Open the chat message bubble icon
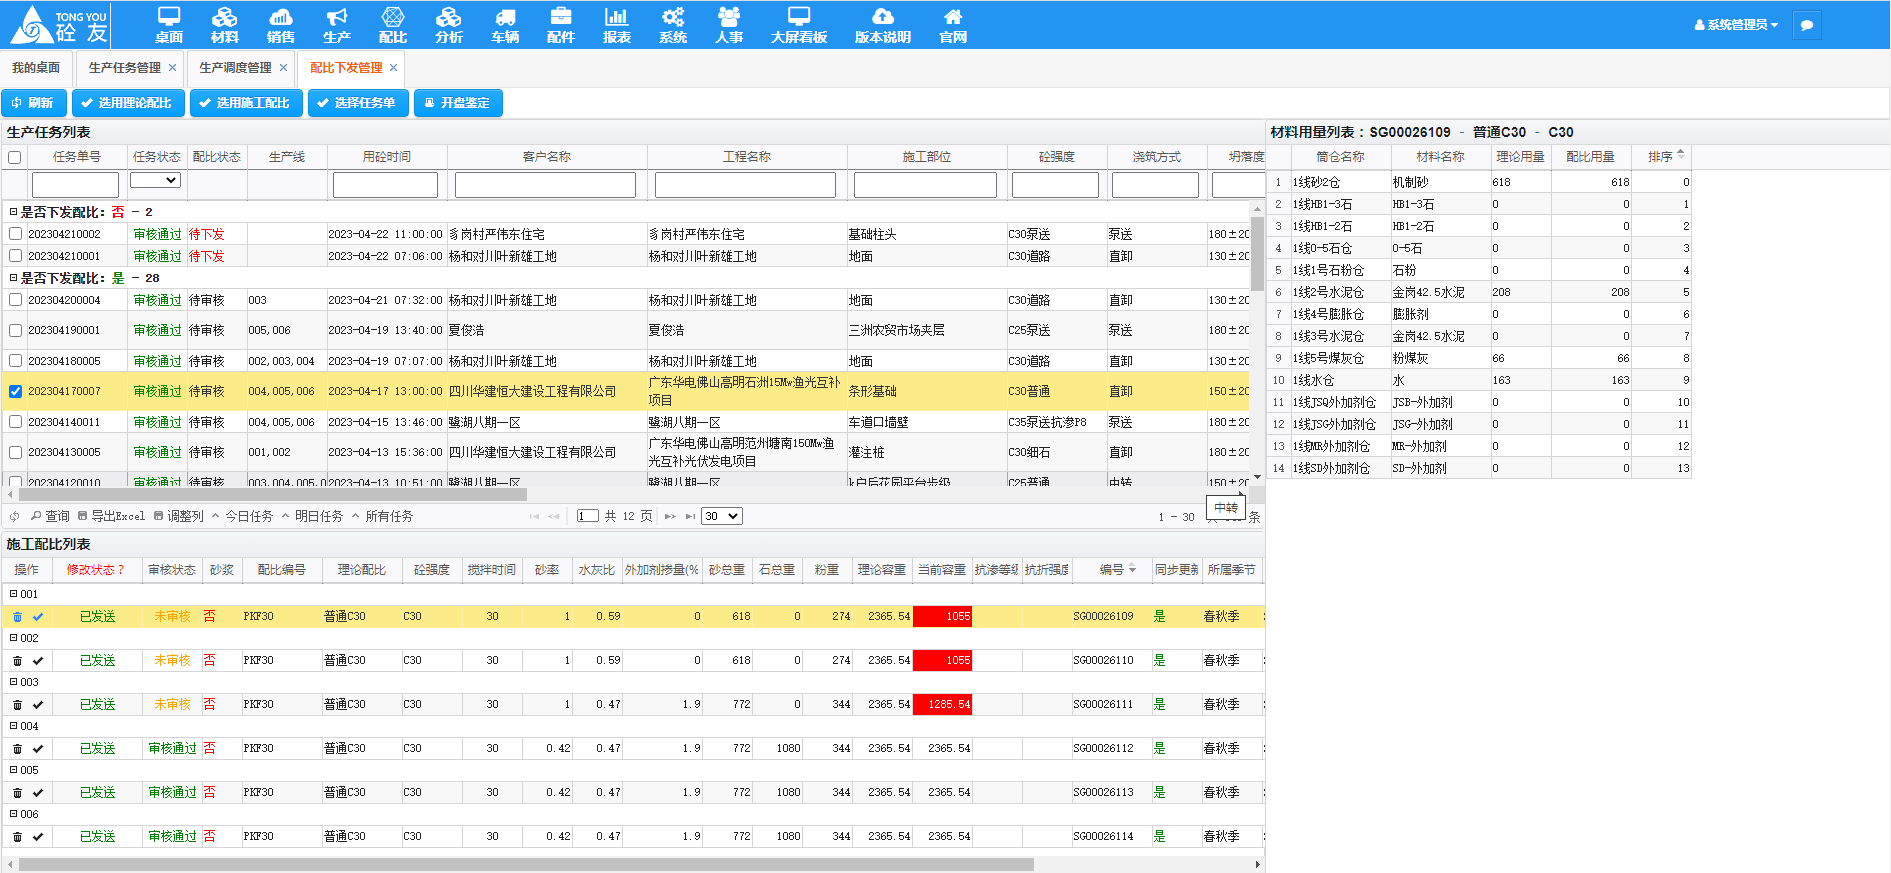Screen dimensions: 1891x873 point(1807,25)
